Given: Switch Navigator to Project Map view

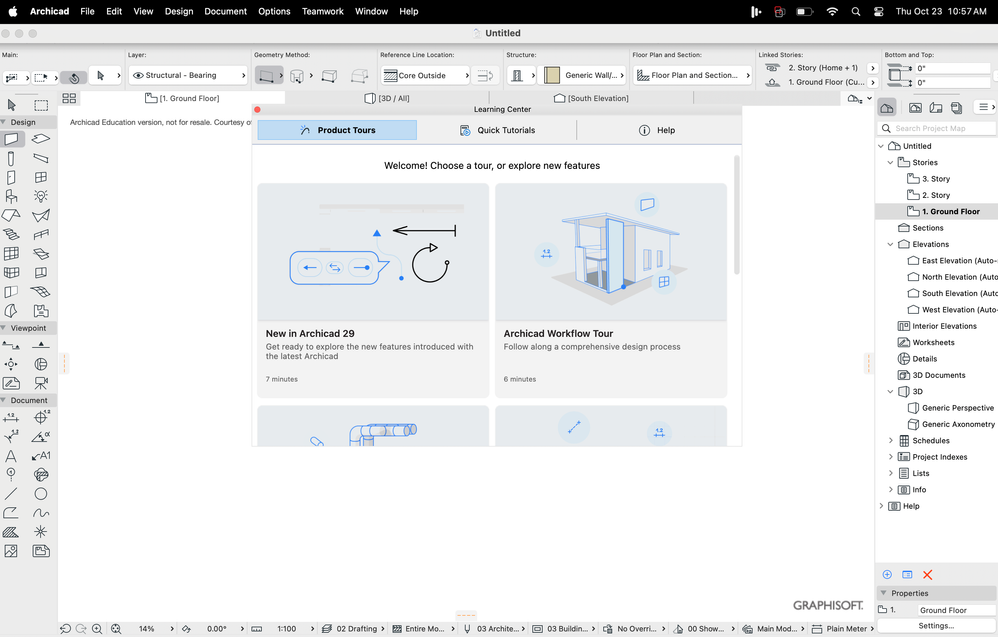Looking at the screenshot, I should (x=887, y=107).
